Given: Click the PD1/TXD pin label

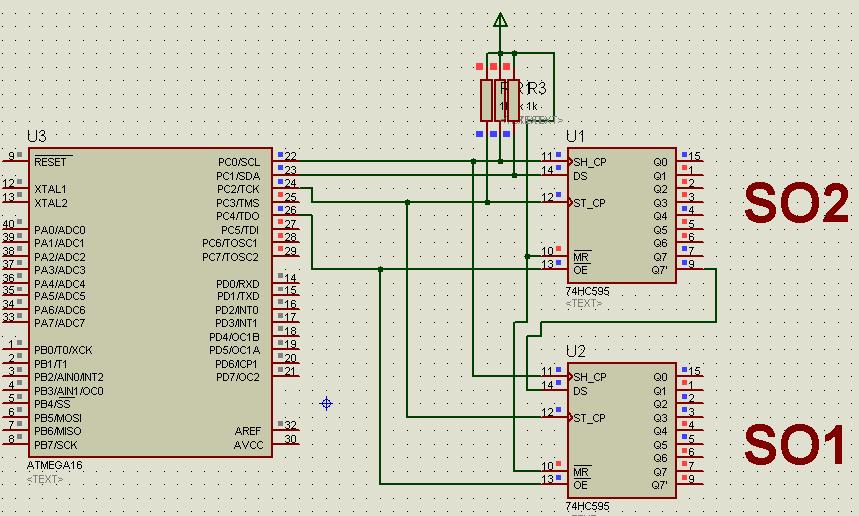Looking at the screenshot, I should click(238, 296).
